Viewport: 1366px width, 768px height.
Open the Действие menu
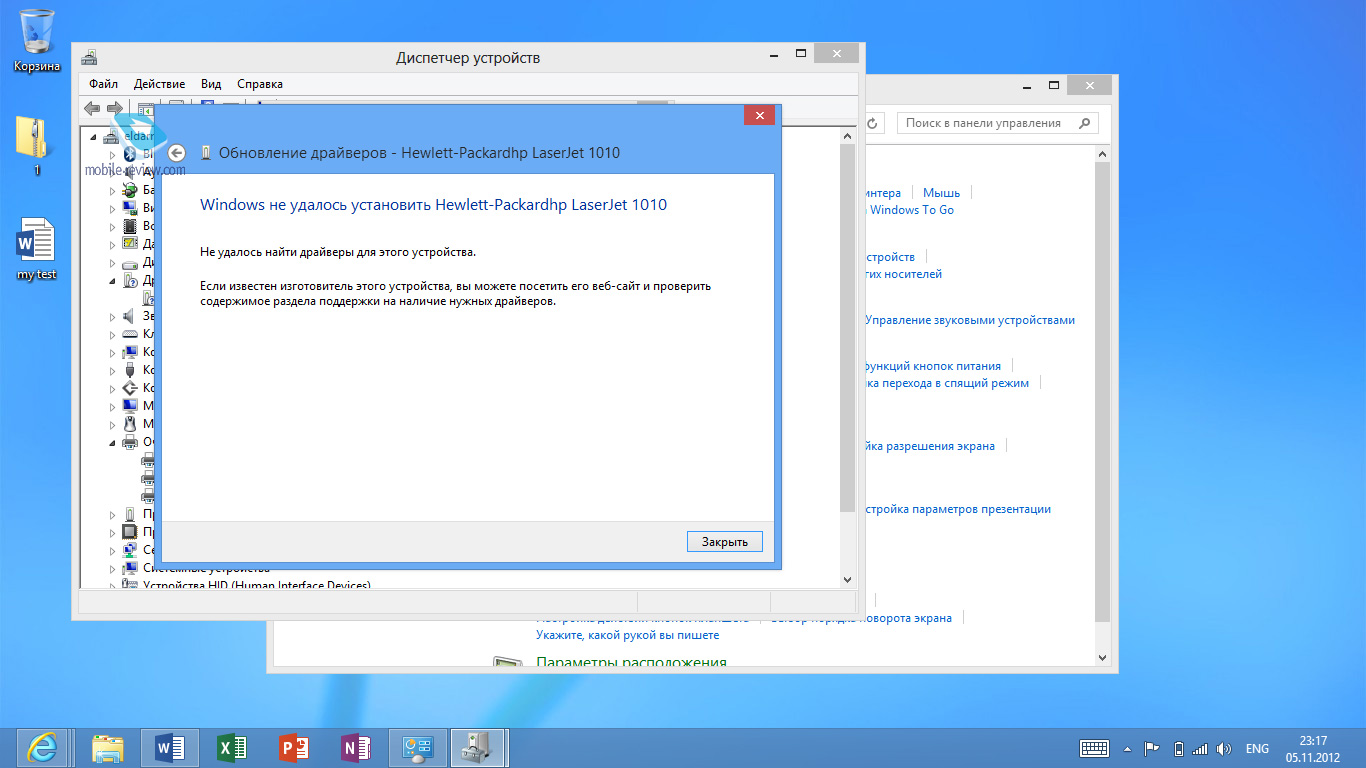(159, 84)
